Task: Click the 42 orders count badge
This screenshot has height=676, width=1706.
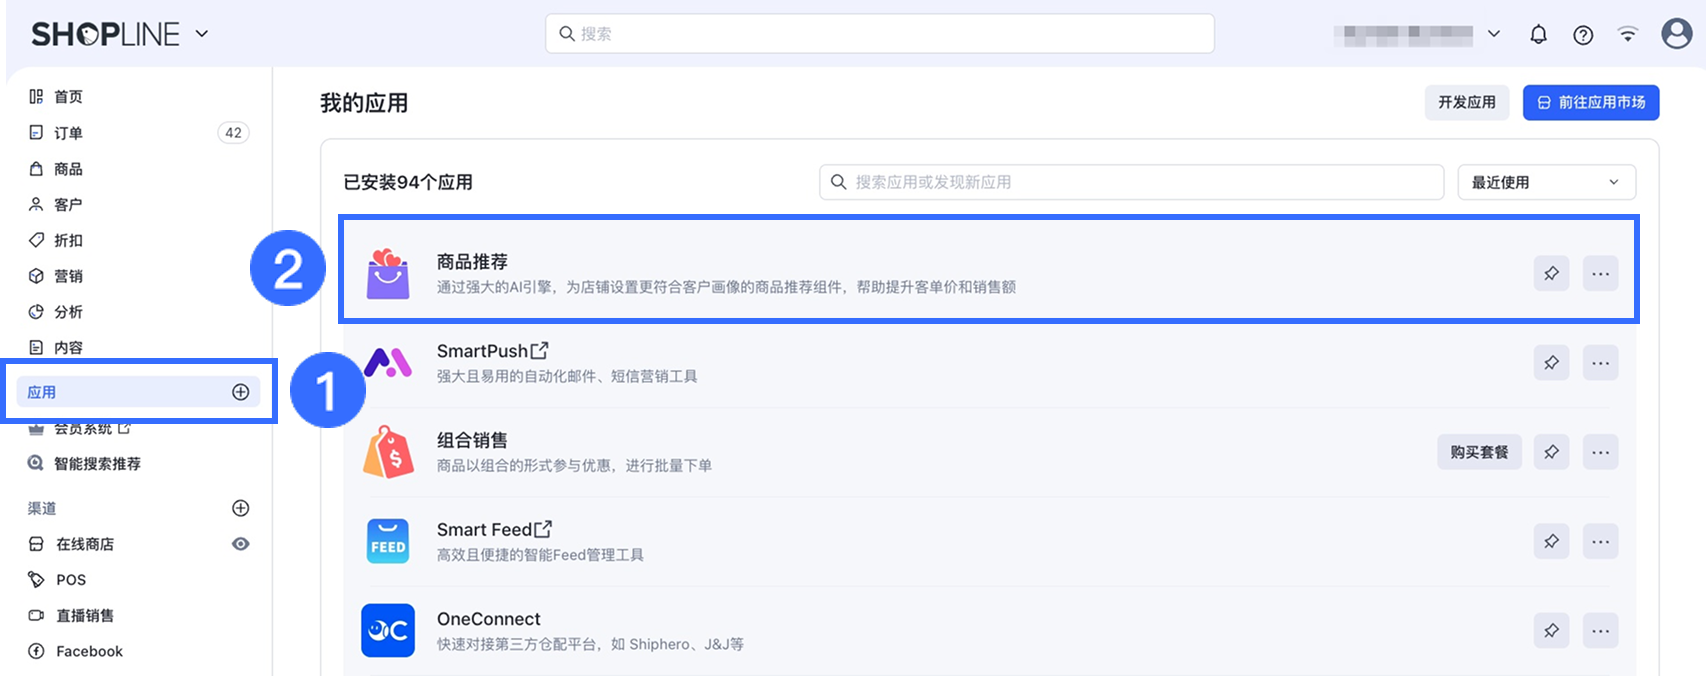Action: (233, 133)
